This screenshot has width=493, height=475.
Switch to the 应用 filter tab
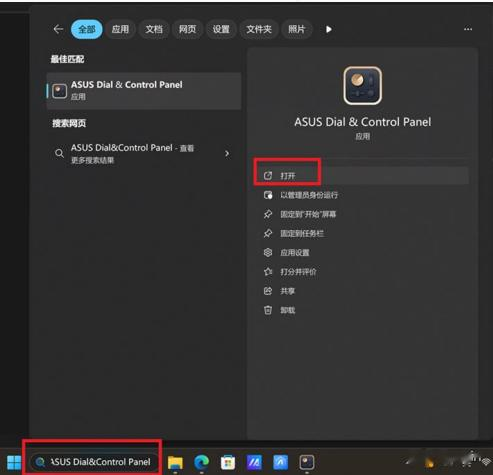pos(120,29)
